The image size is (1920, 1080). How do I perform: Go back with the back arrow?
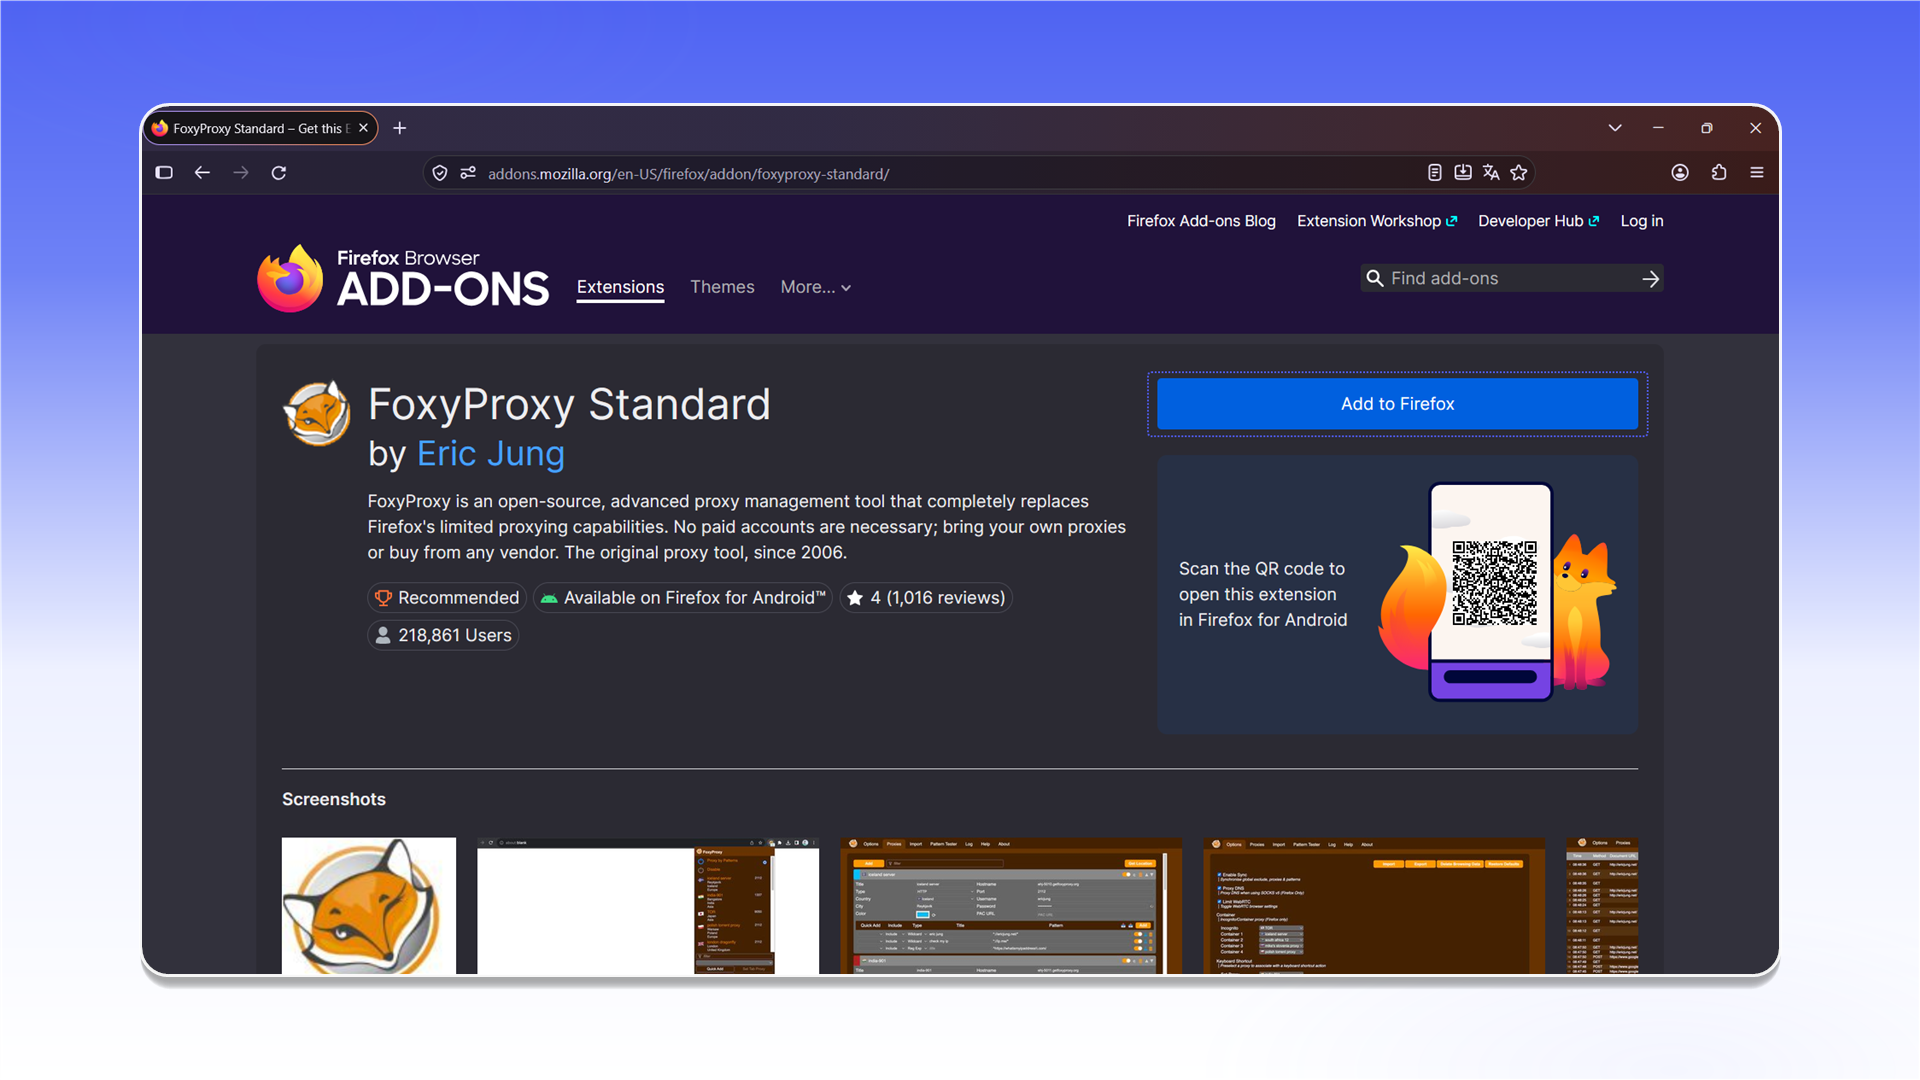(202, 173)
